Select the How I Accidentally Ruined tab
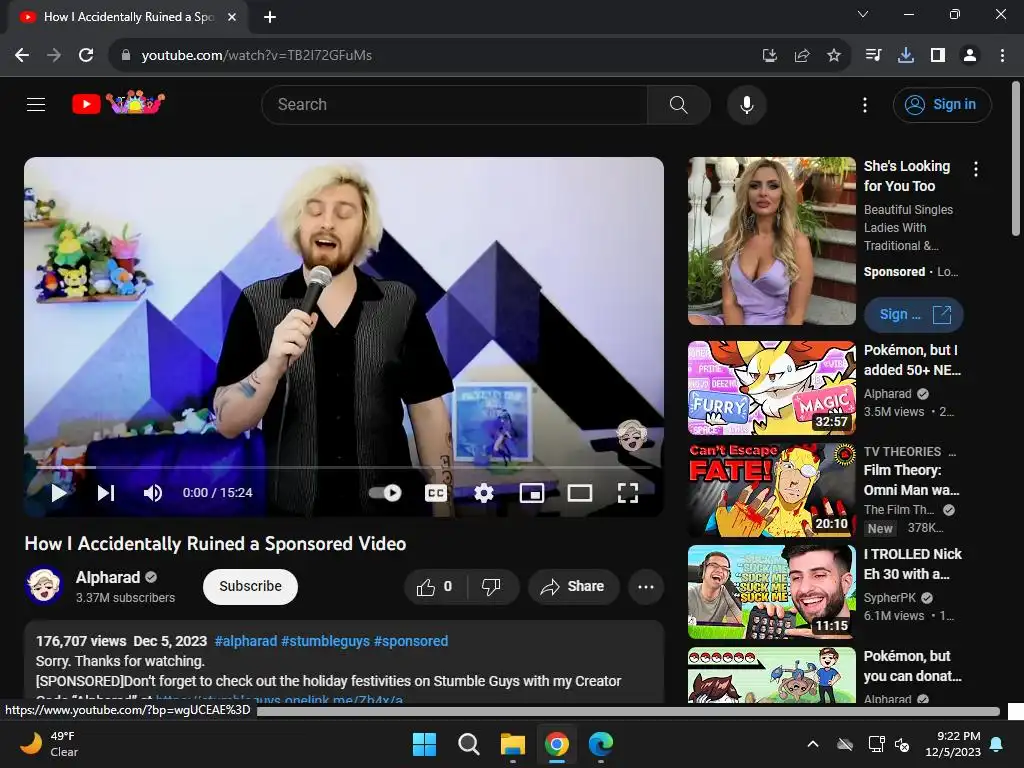This screenshot has height=768, width=1024. point(127,17)
